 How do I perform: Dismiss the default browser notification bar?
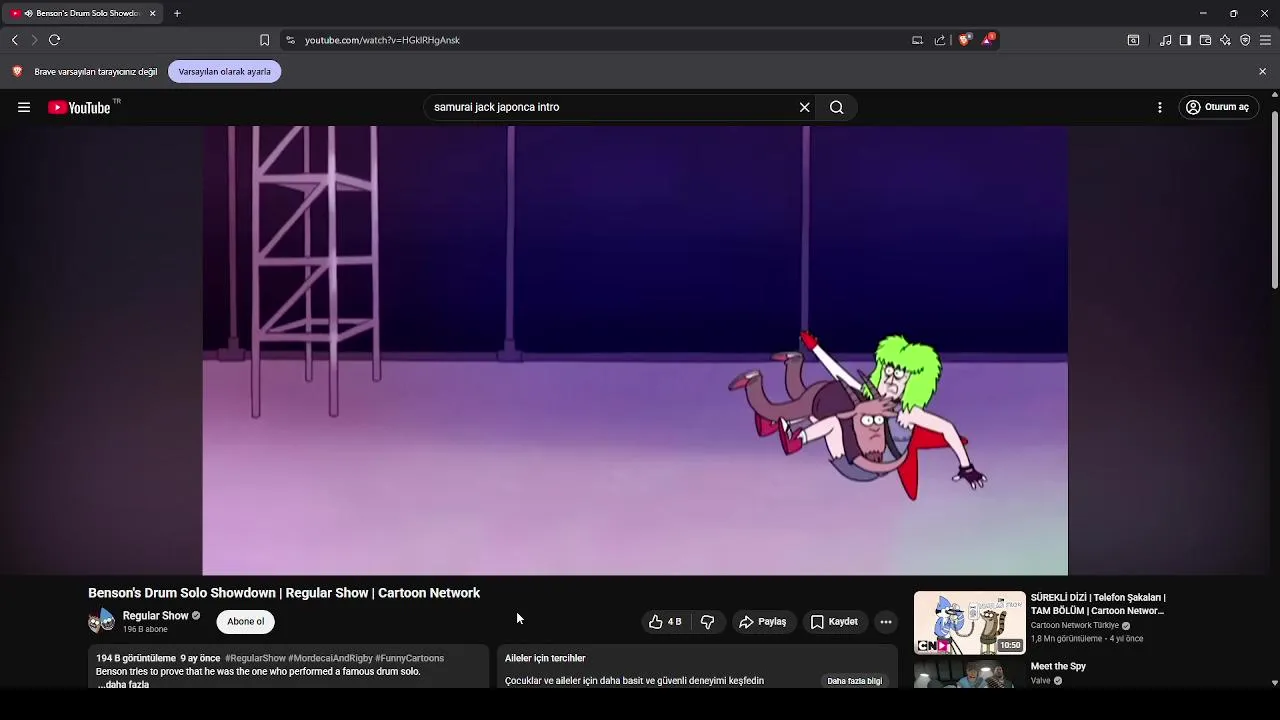click(1262, 72)
